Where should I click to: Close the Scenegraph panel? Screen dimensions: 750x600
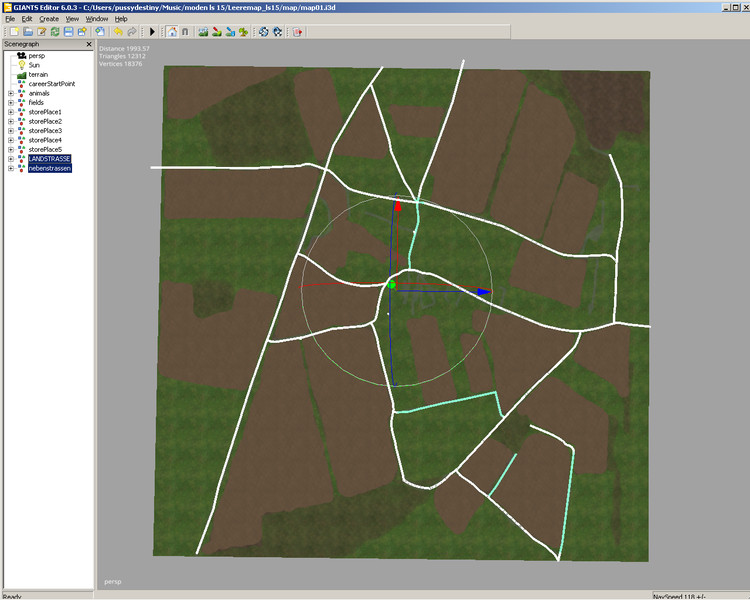[x=89, y=45]
